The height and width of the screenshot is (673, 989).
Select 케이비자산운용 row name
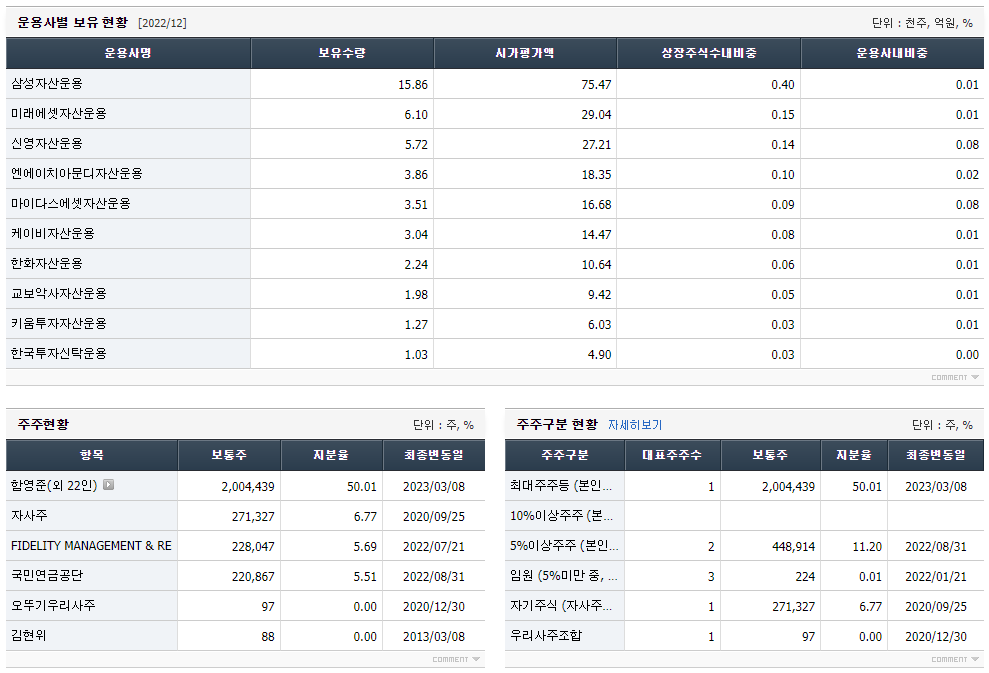coord(52,233)
